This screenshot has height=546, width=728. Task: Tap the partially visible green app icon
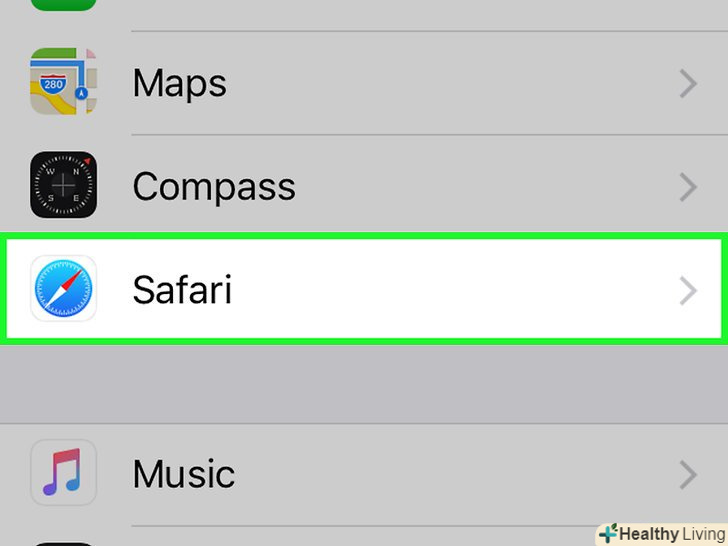click(x=63, y=5)
